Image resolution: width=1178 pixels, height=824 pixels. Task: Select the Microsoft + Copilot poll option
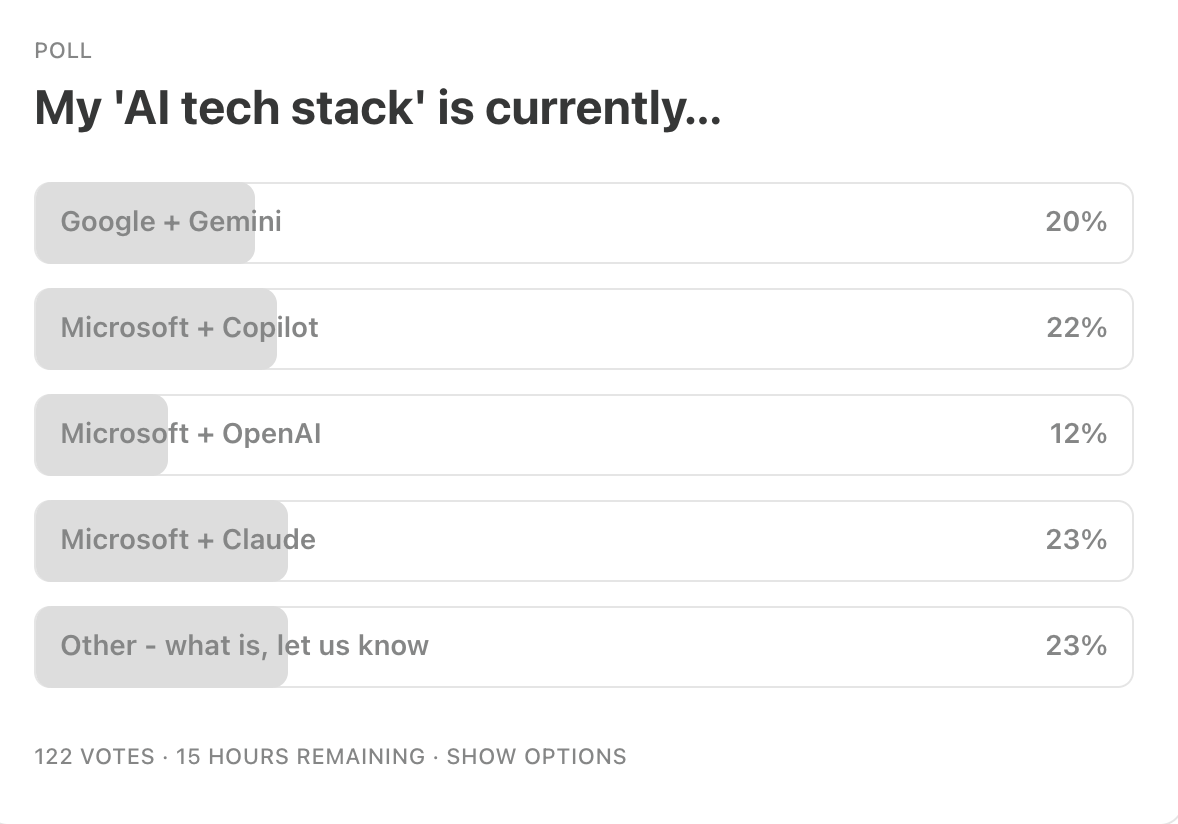[584, 329]
